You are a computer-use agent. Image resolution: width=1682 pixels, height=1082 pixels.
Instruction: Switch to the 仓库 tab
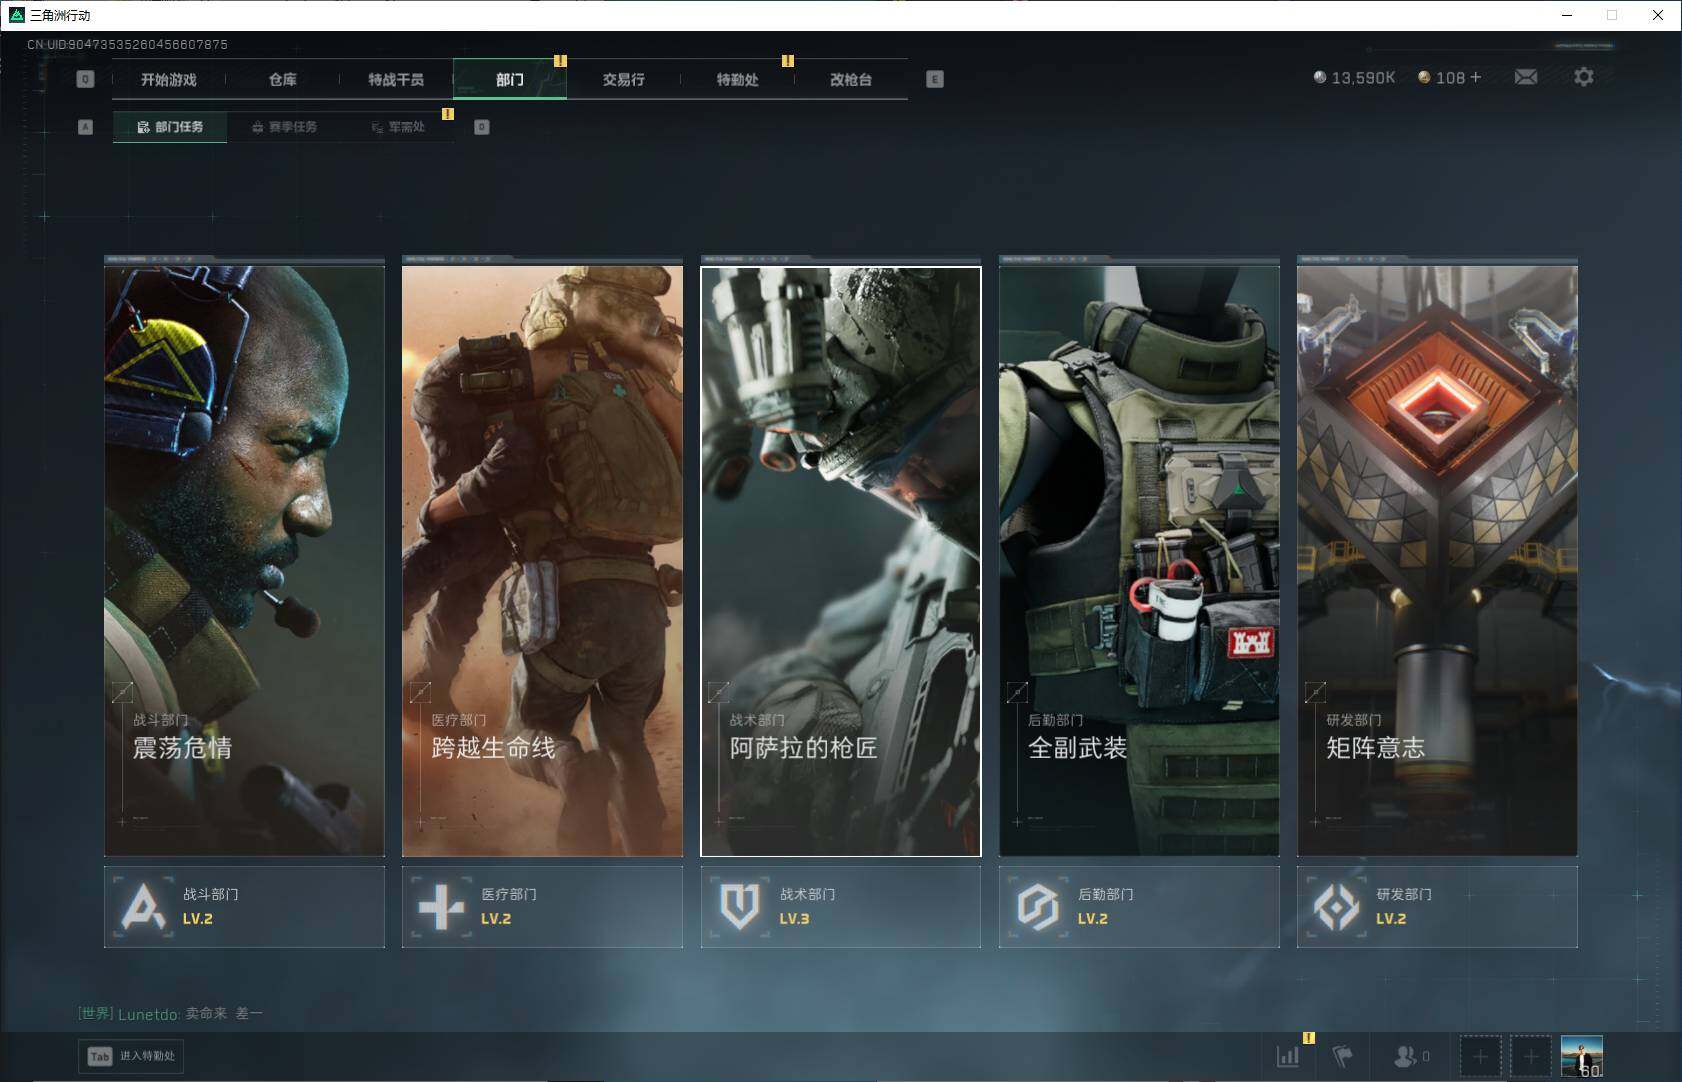(x=283, y=79)
